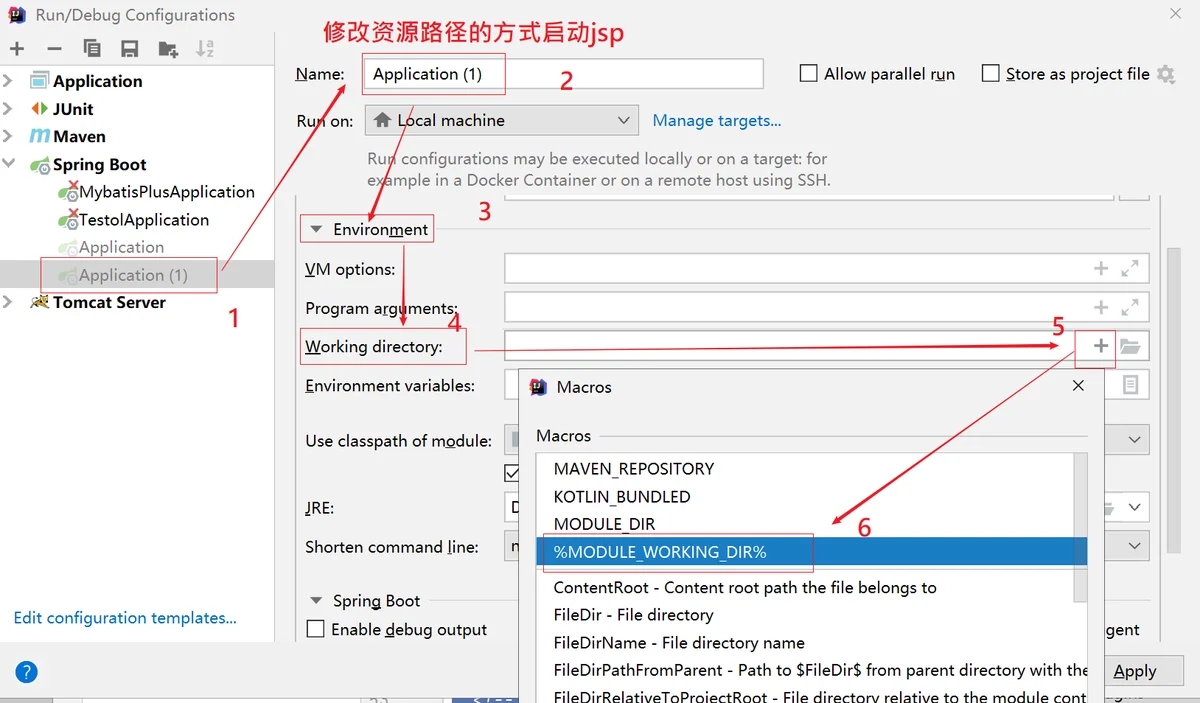Select MAVEN_REPOSITORY macro
Image resolution: width=1200 pixels, height=703 pixels.
click(x=634, y=469)
